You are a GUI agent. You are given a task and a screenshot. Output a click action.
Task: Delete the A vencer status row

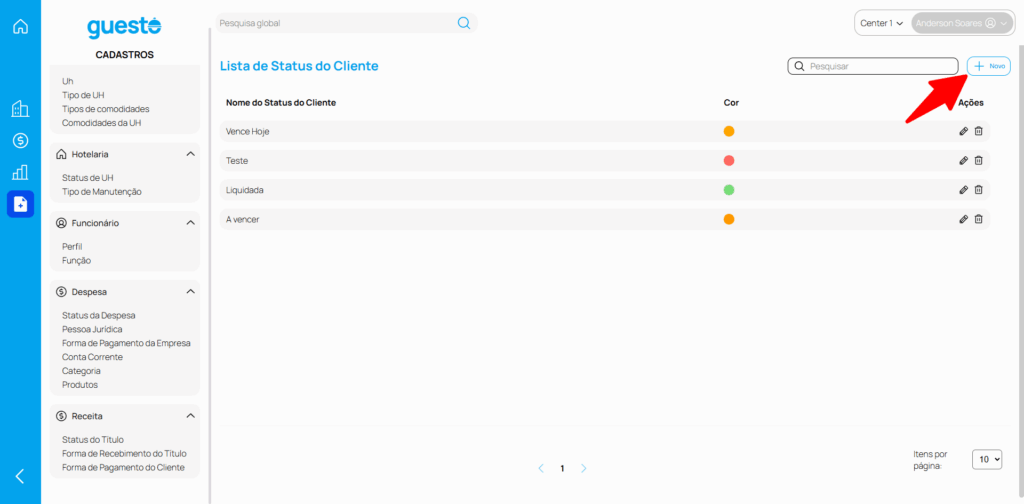click(x=979, y=219)
